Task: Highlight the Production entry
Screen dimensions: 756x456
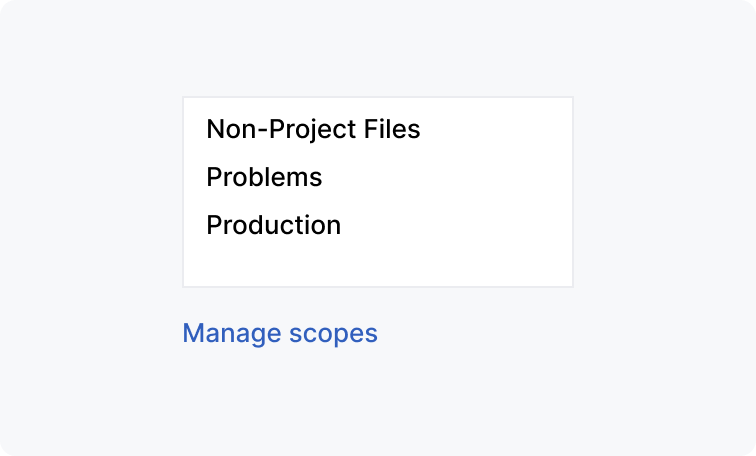Action: point(273,225)
